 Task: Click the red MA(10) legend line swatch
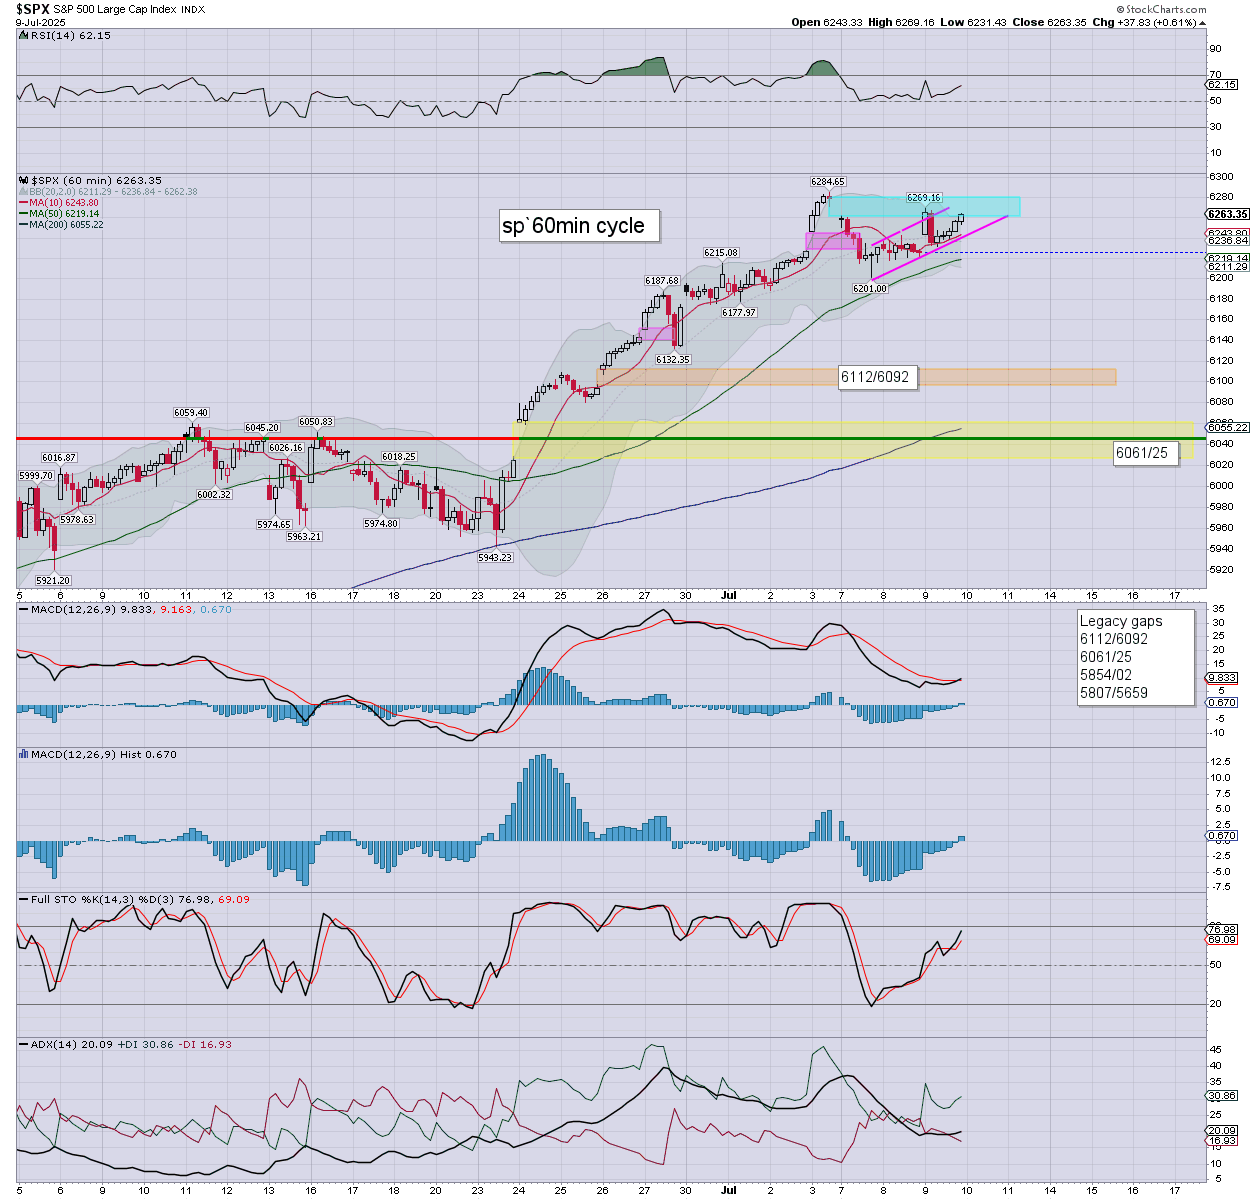click(23, 203)
